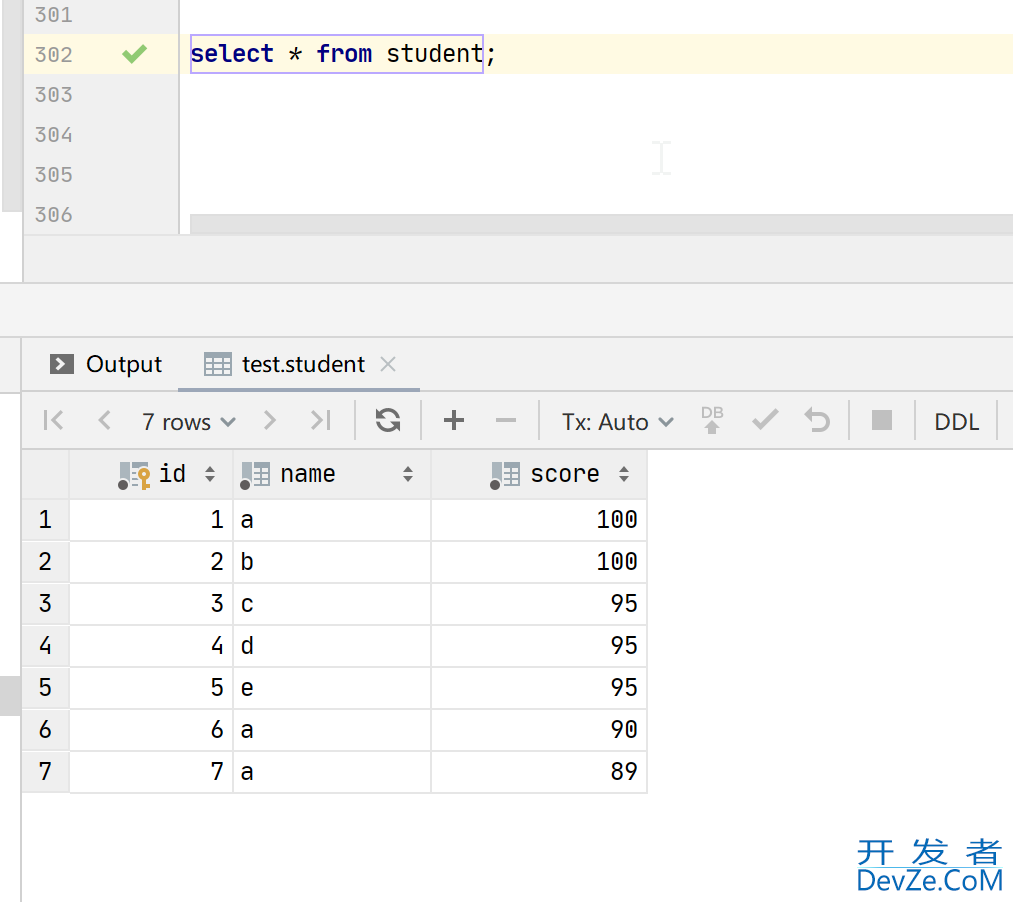This screenshot has width=1013, height=902.
Task: Delete selected row with minus icon
Action: [x=506, y=421]
